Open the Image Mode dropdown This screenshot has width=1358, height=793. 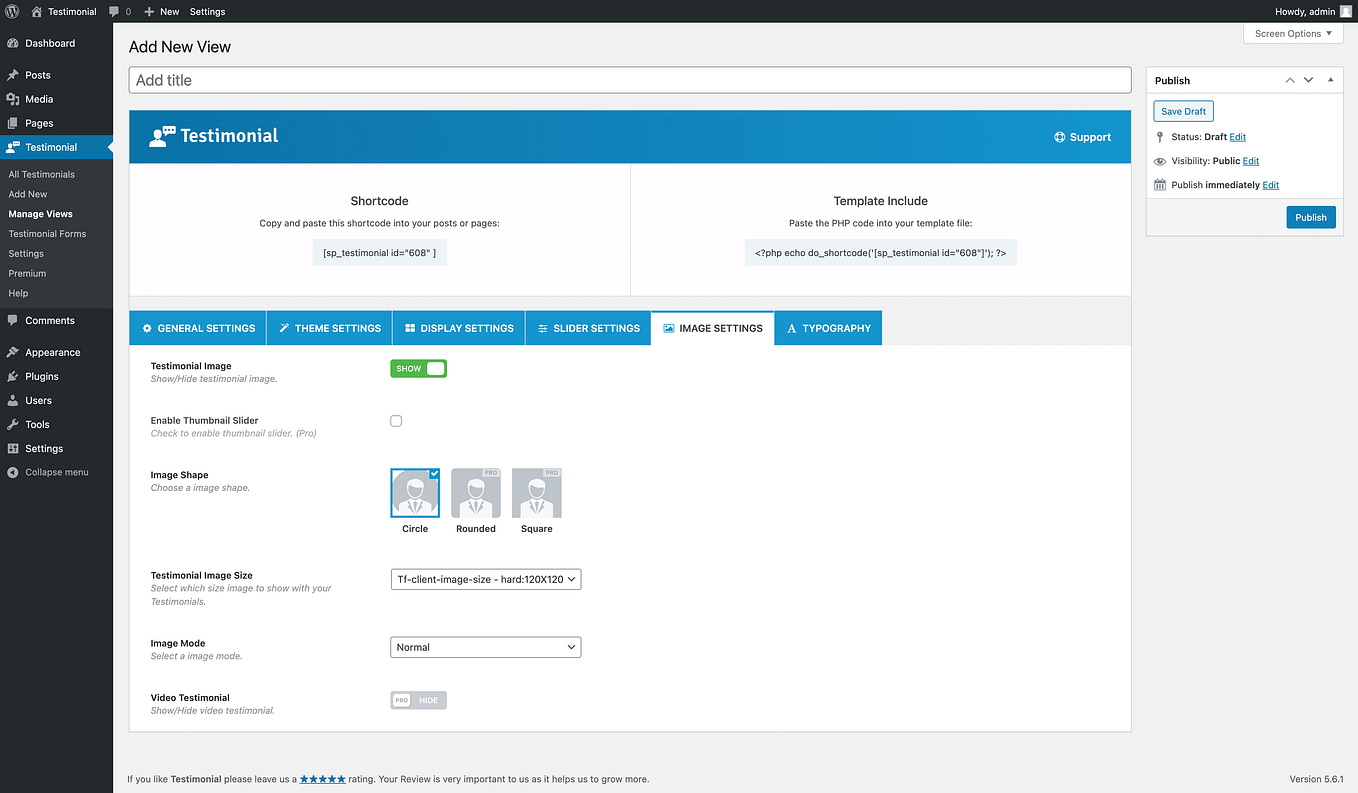pyautogui.click(x=485, y=647)
